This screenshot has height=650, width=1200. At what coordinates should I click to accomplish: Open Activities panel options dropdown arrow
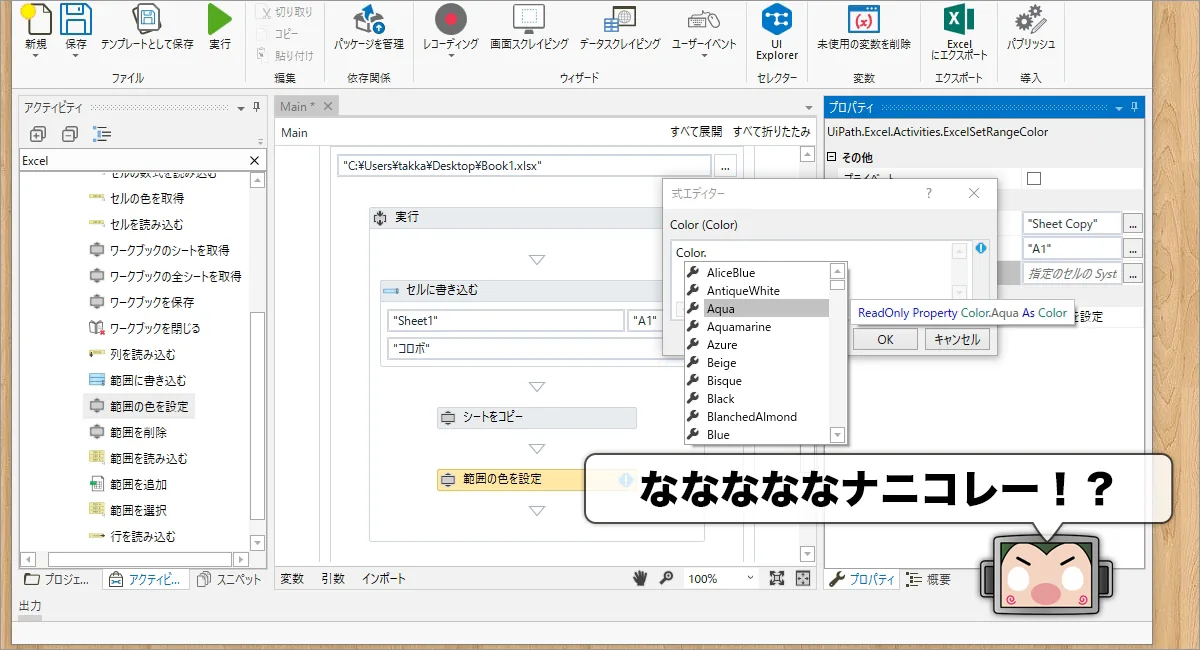pyautogui.click(x=241, y=107)
